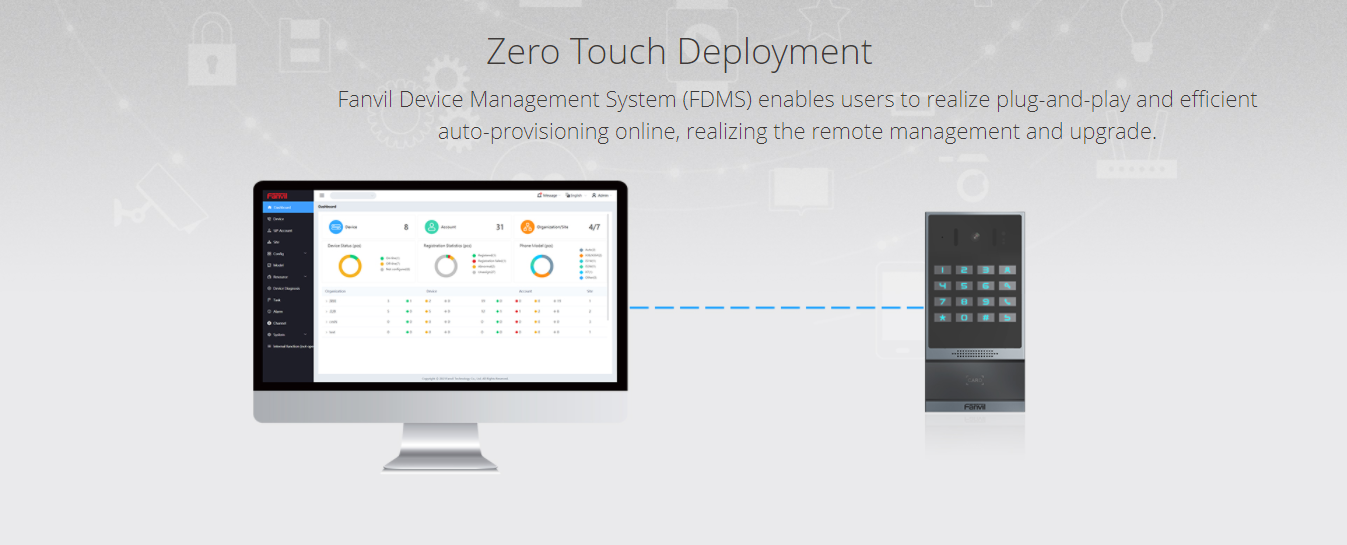Open SIP Account in the sidebar
Screen dimensions: 1347x545
pyautogui.click(x=288, y=231)
